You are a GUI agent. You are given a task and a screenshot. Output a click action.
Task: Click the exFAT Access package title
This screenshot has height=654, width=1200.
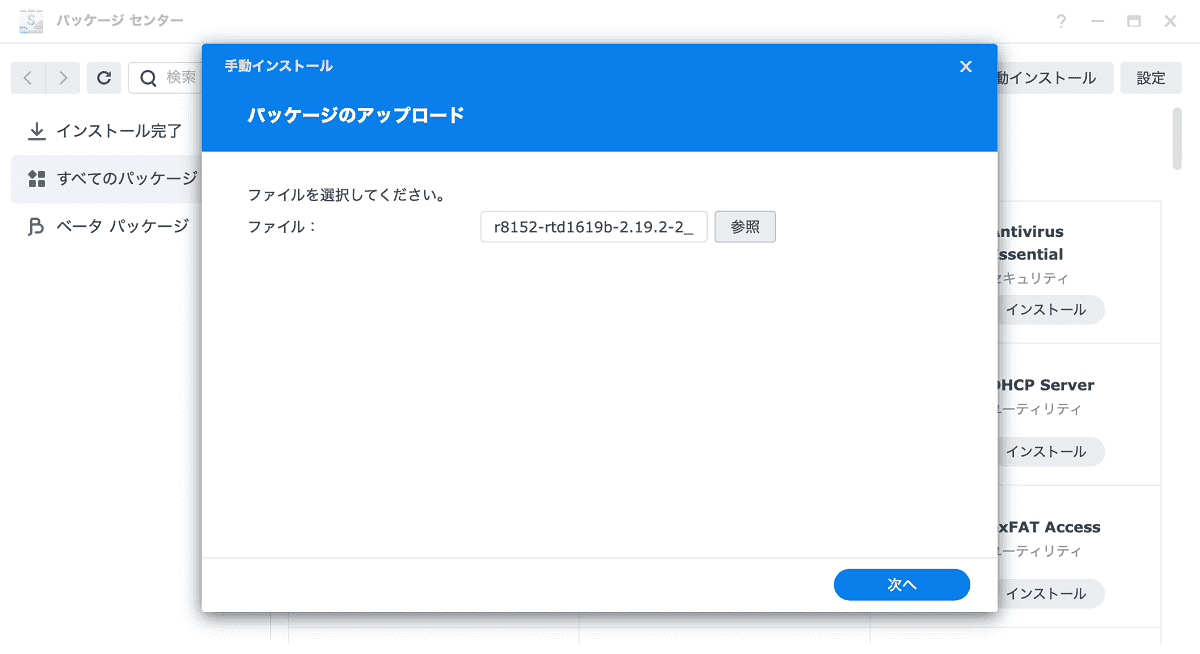pos(1049,527)
